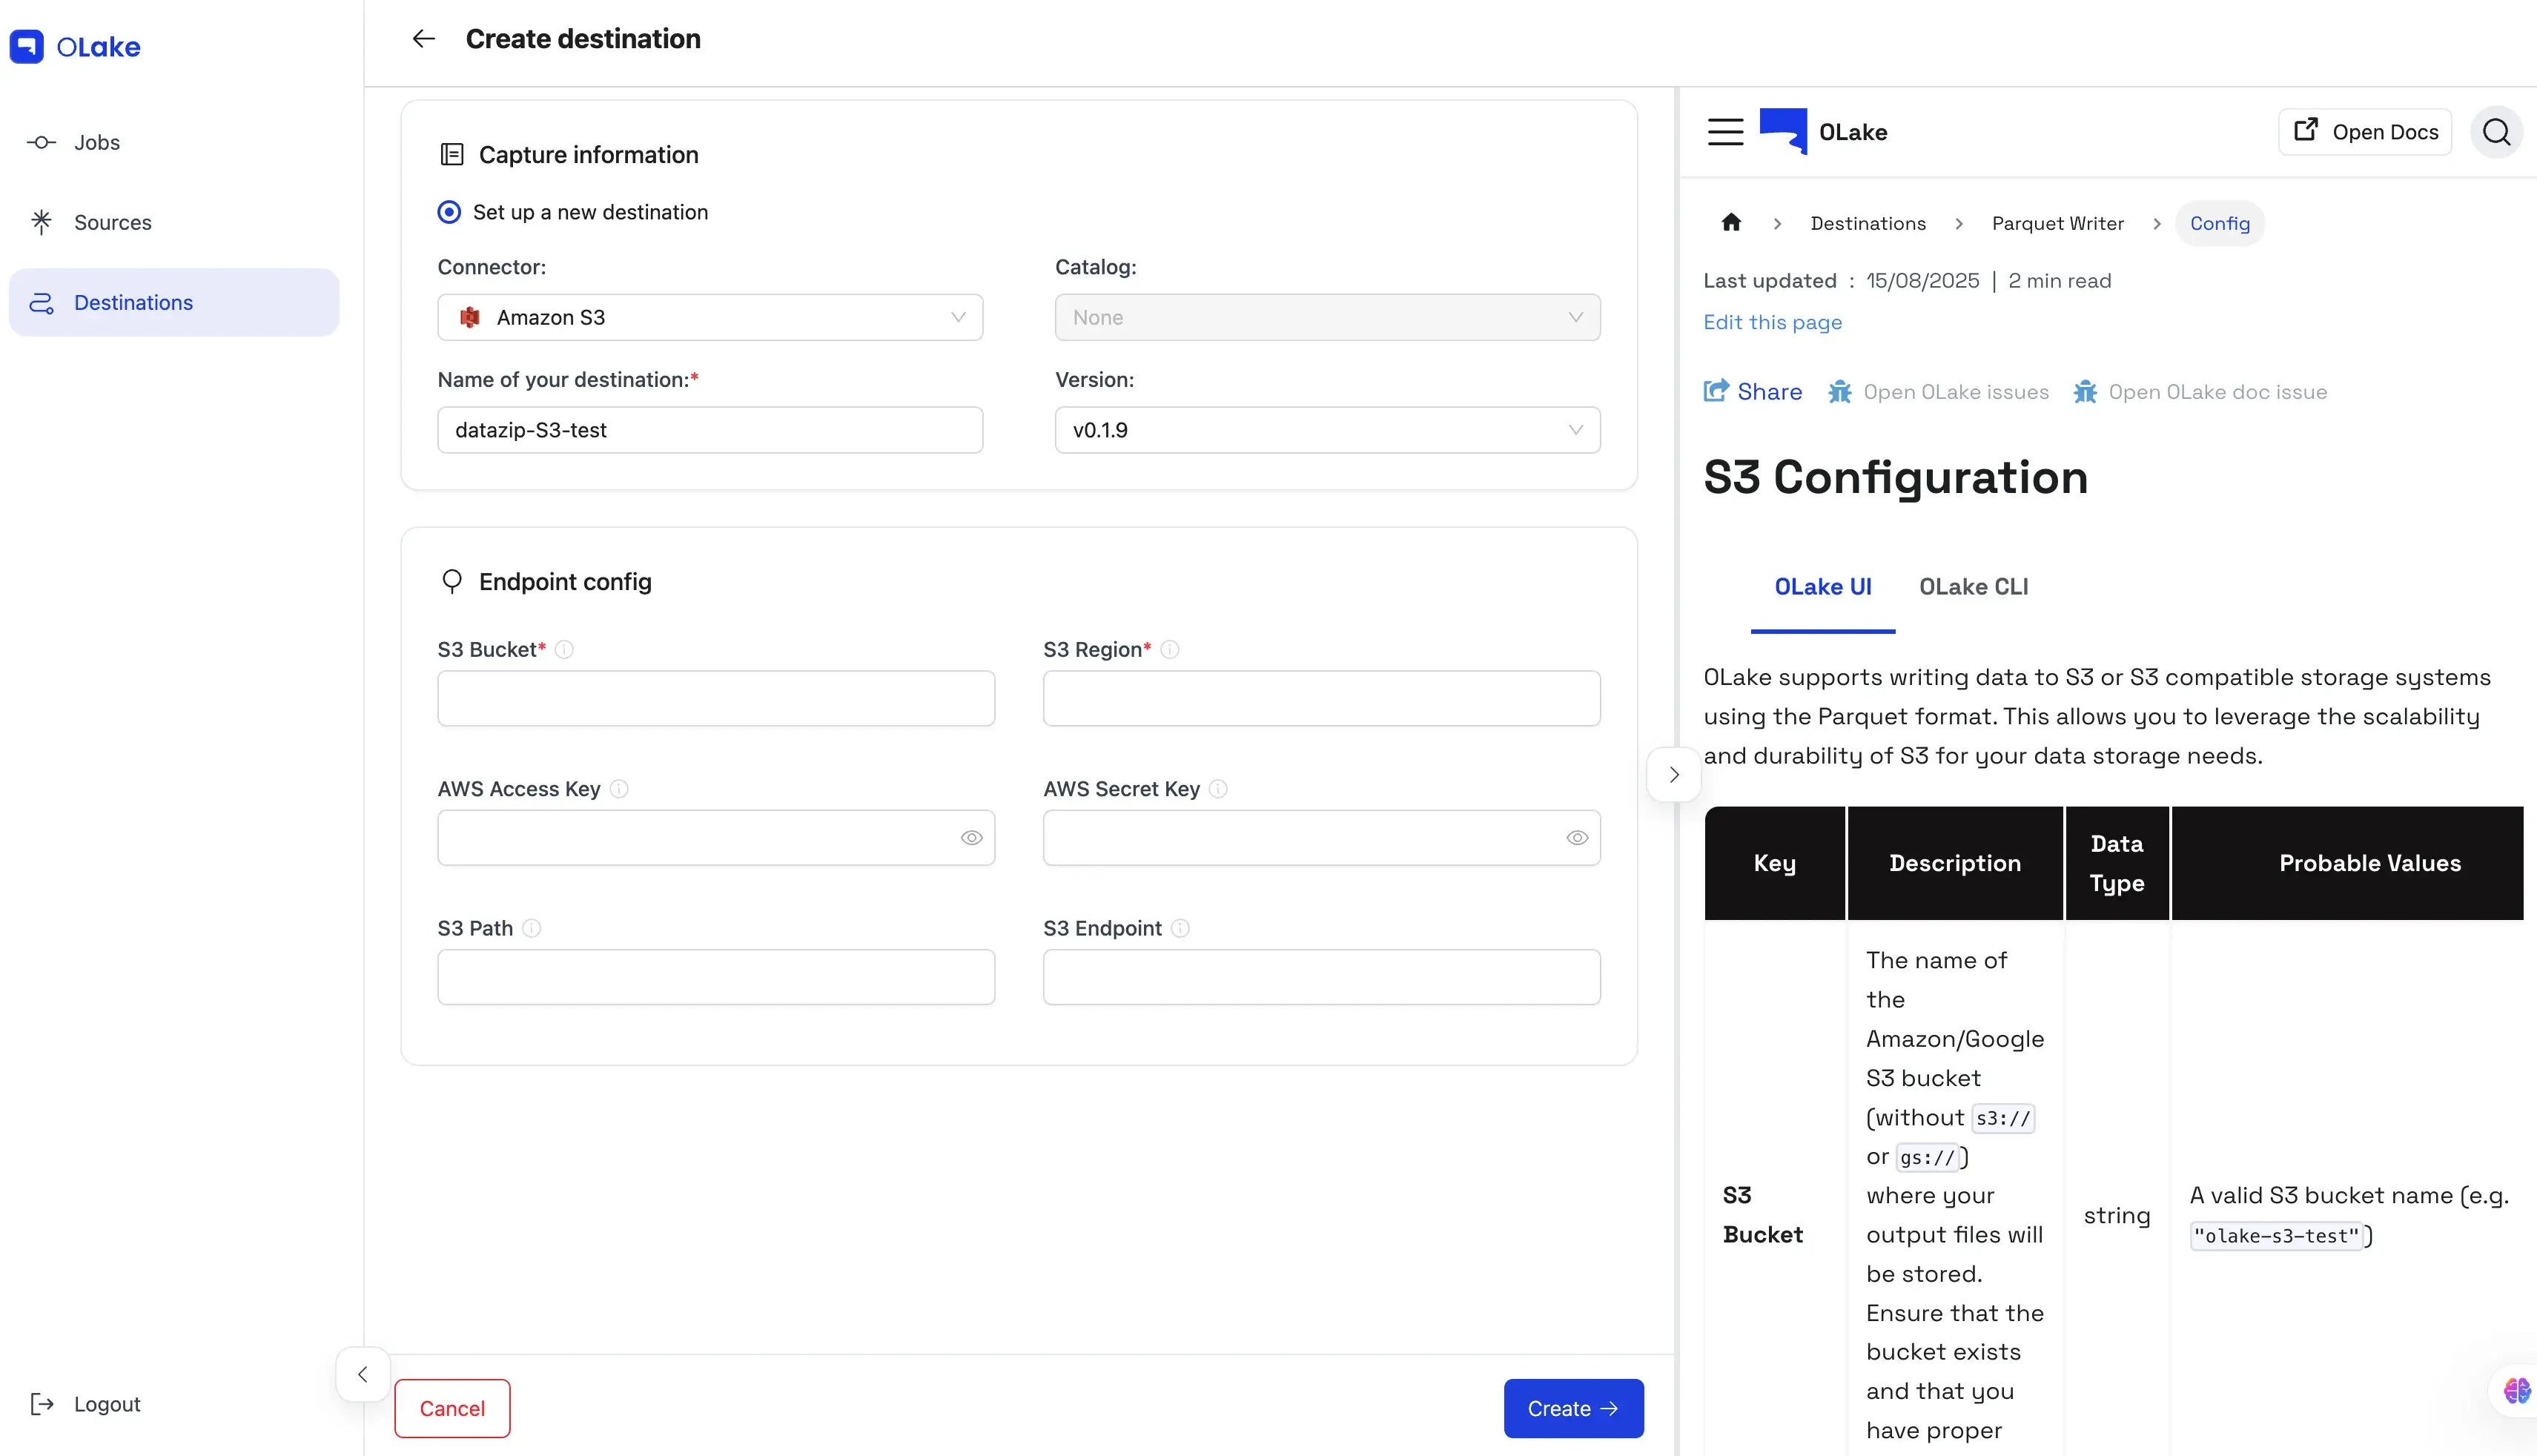
Task: Switch to the OLake CLI tab
Action: (x=1973, y=587)
